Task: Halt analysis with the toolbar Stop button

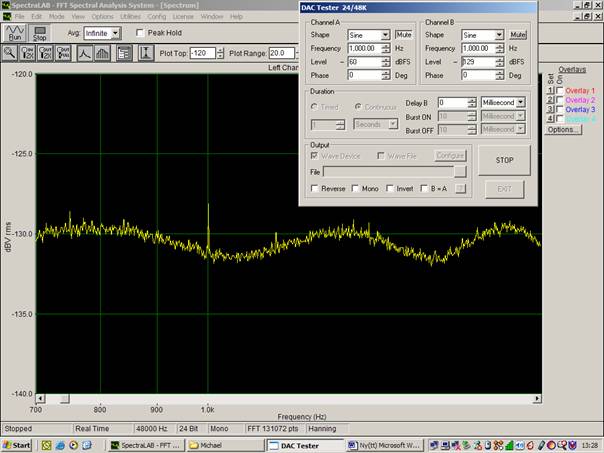Action: point(39,33)
